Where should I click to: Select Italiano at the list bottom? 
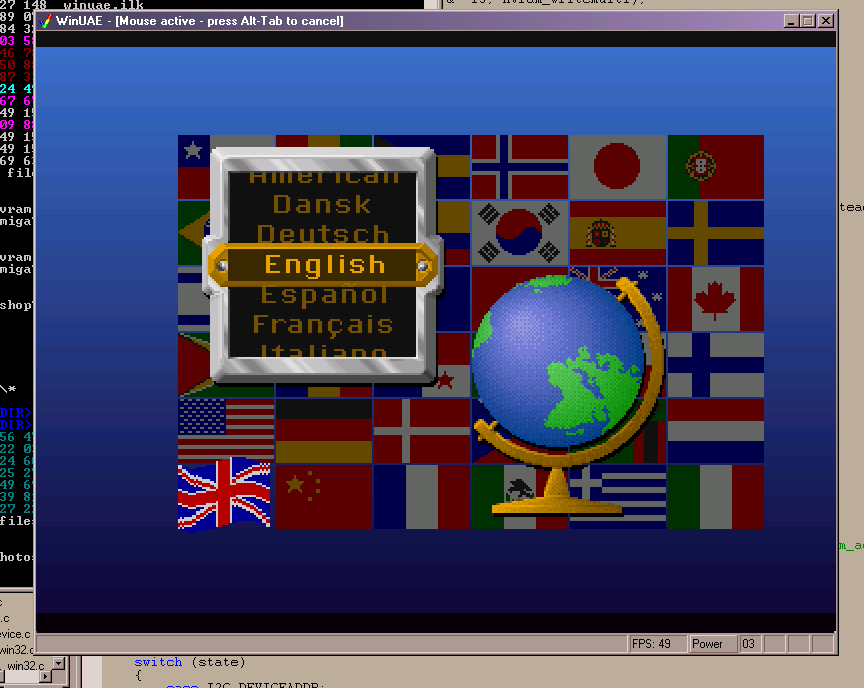click(323, 350)
